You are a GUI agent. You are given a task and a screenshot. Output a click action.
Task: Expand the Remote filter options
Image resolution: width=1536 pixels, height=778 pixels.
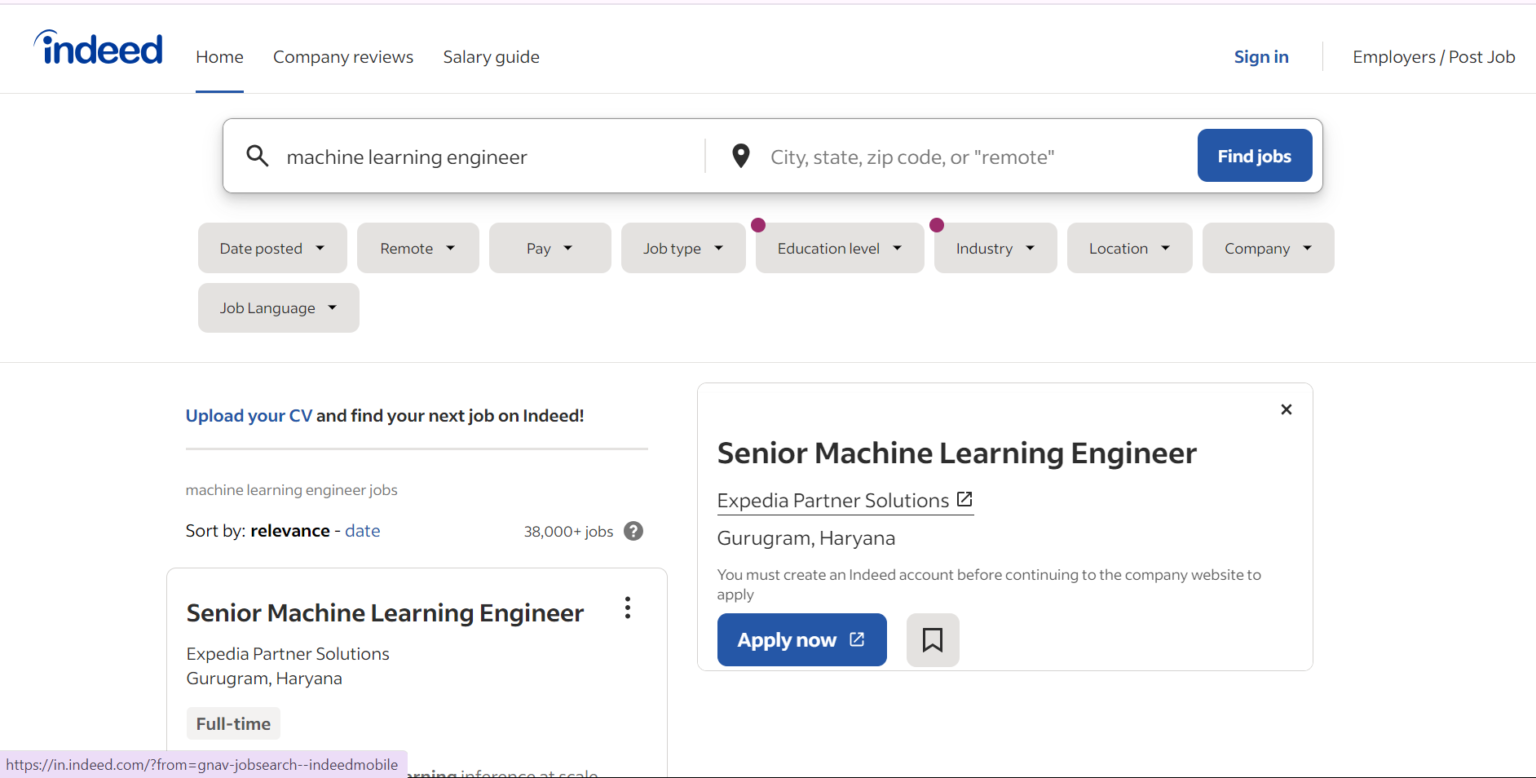[418, 247]
